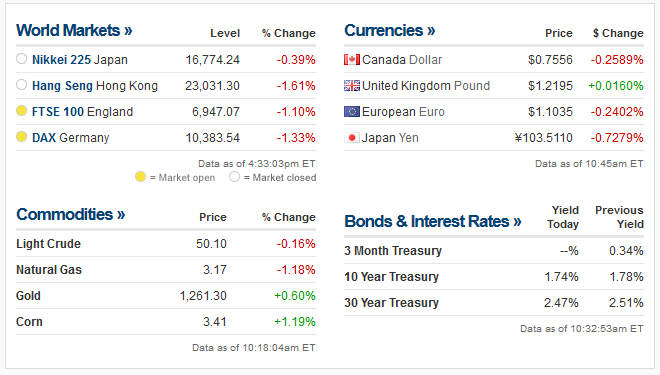Click the Canada flag icon
The height and width of the screenshot is (375, 660).
pos(351,59)
